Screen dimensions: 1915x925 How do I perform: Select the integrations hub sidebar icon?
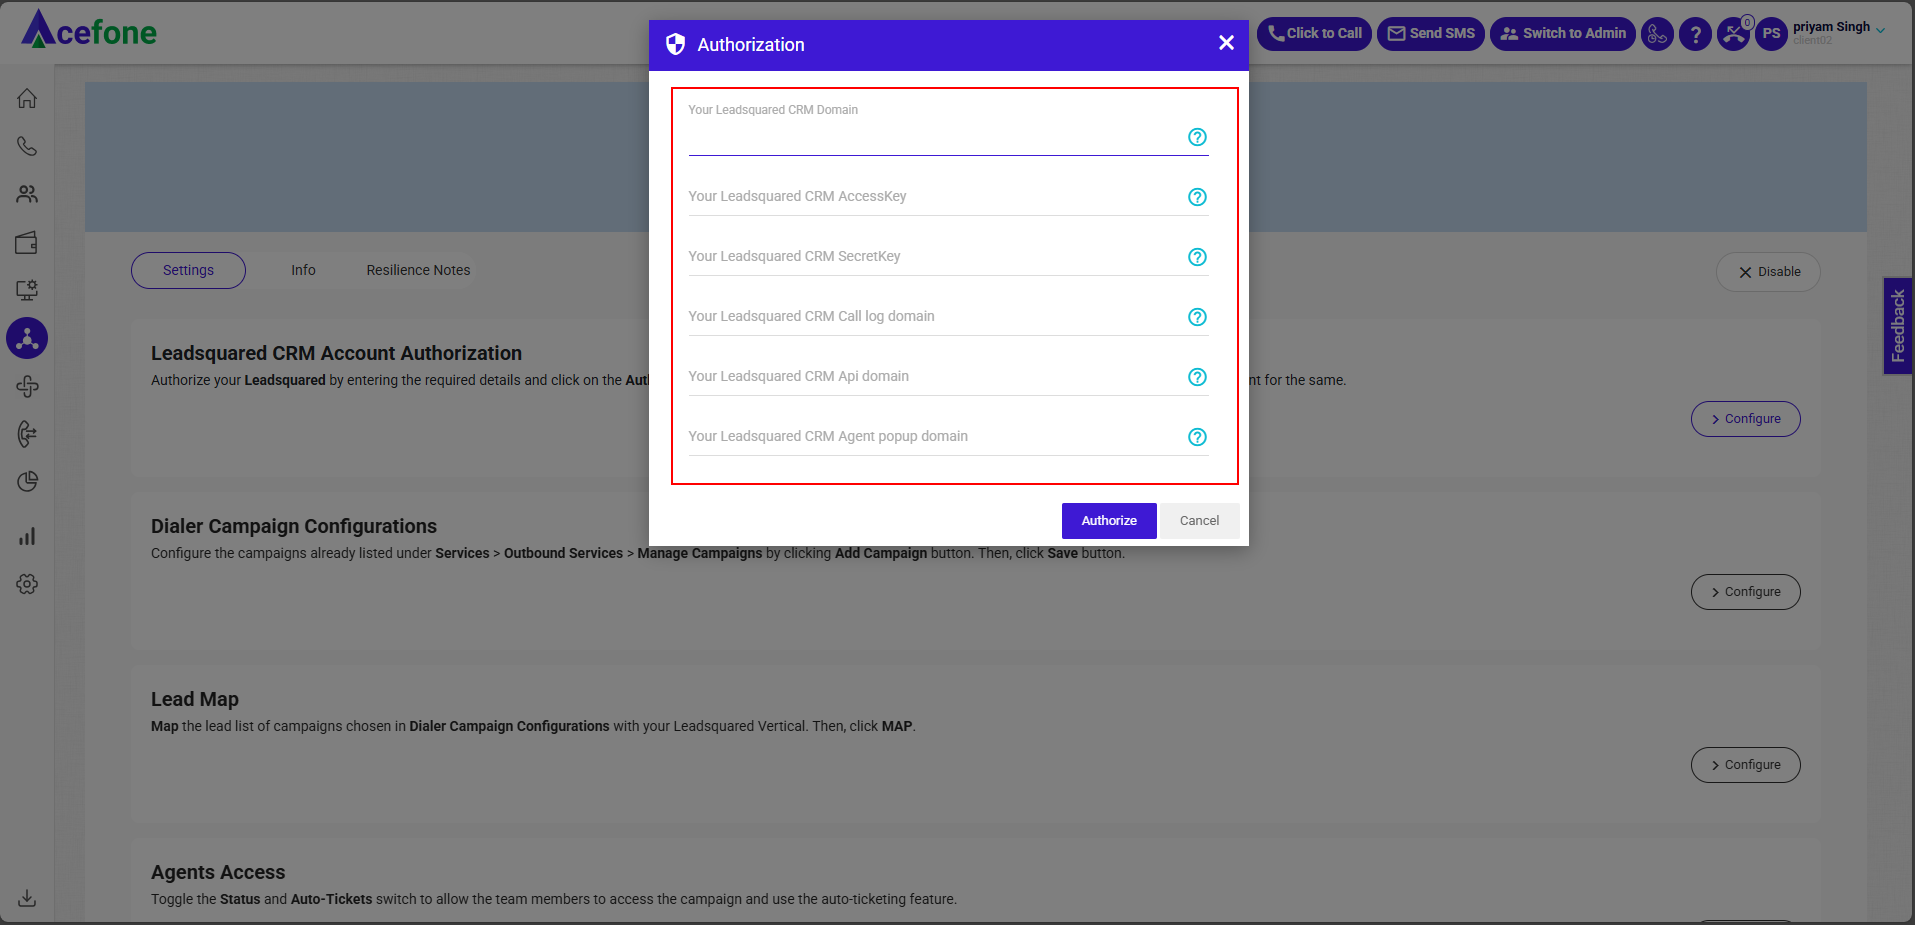(27, 338)
